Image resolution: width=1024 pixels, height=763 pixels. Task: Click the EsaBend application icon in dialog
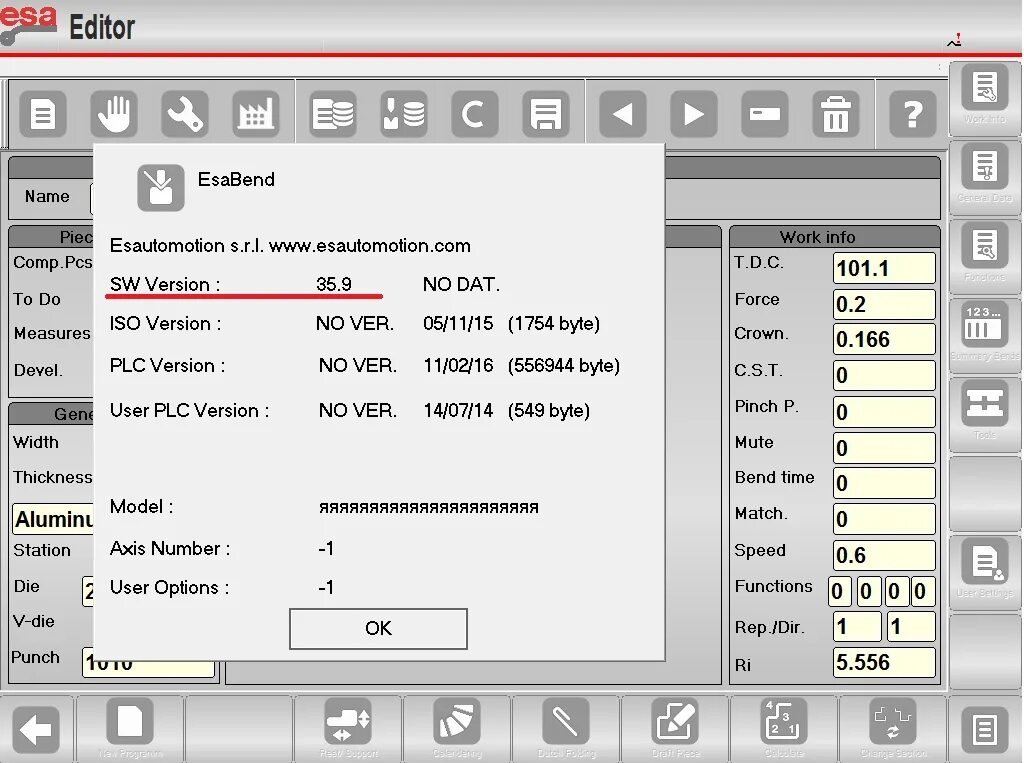click(161, 187)
